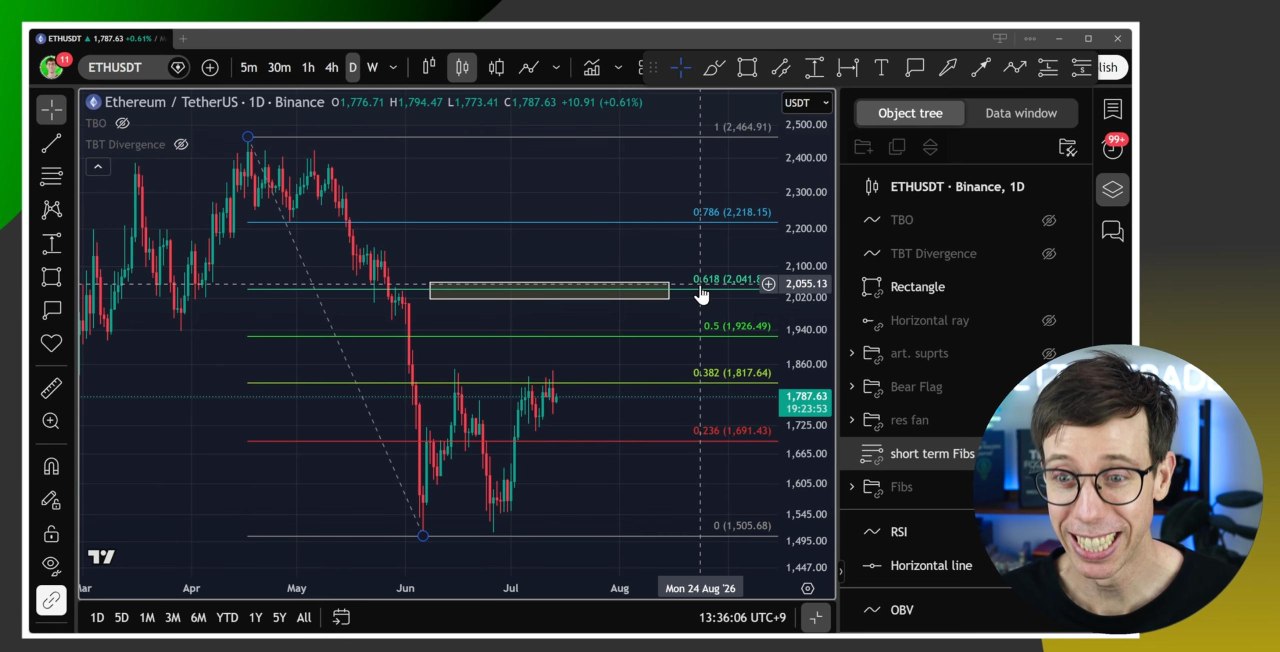The width and height of the screenshot is (1280, 652).
Task: Select the W weekly timeframe
Action: click(372, 67)
